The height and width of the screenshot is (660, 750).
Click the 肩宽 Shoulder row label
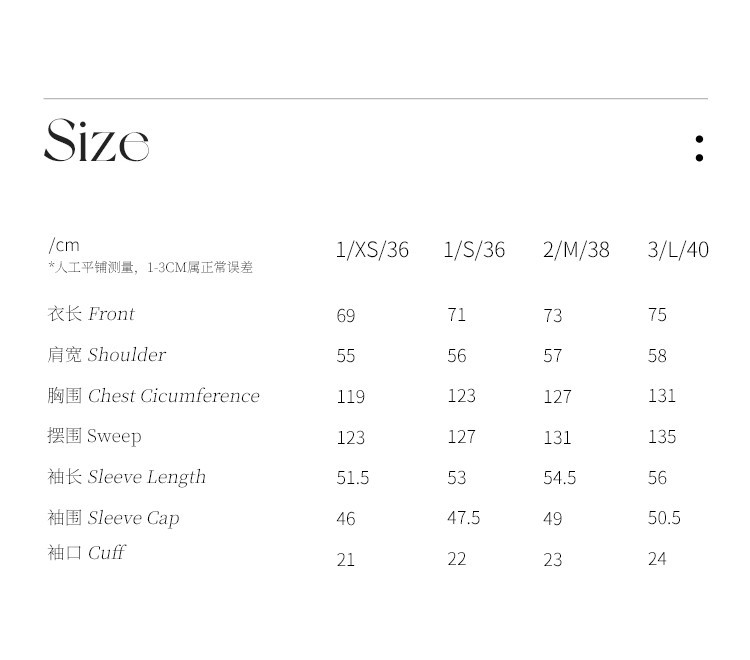(x=107, y=355)
